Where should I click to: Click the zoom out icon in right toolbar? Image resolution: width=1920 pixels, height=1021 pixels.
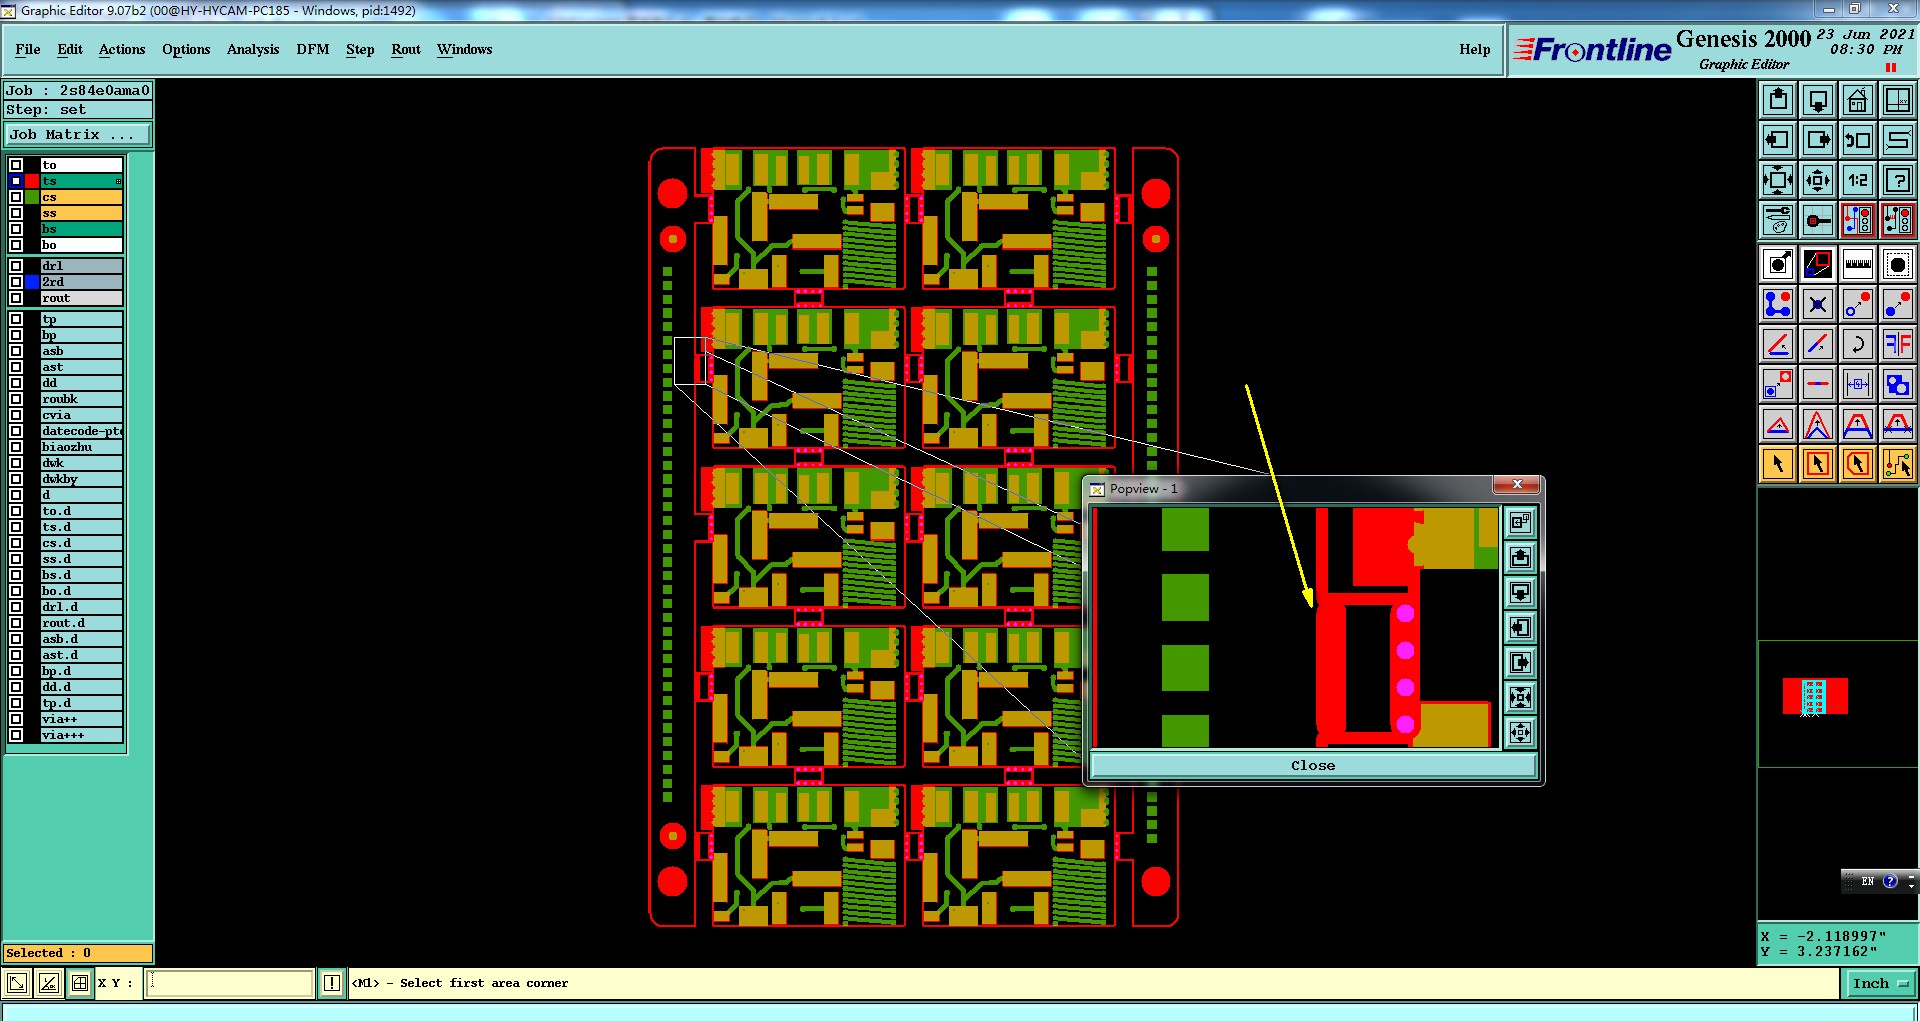1818,181
